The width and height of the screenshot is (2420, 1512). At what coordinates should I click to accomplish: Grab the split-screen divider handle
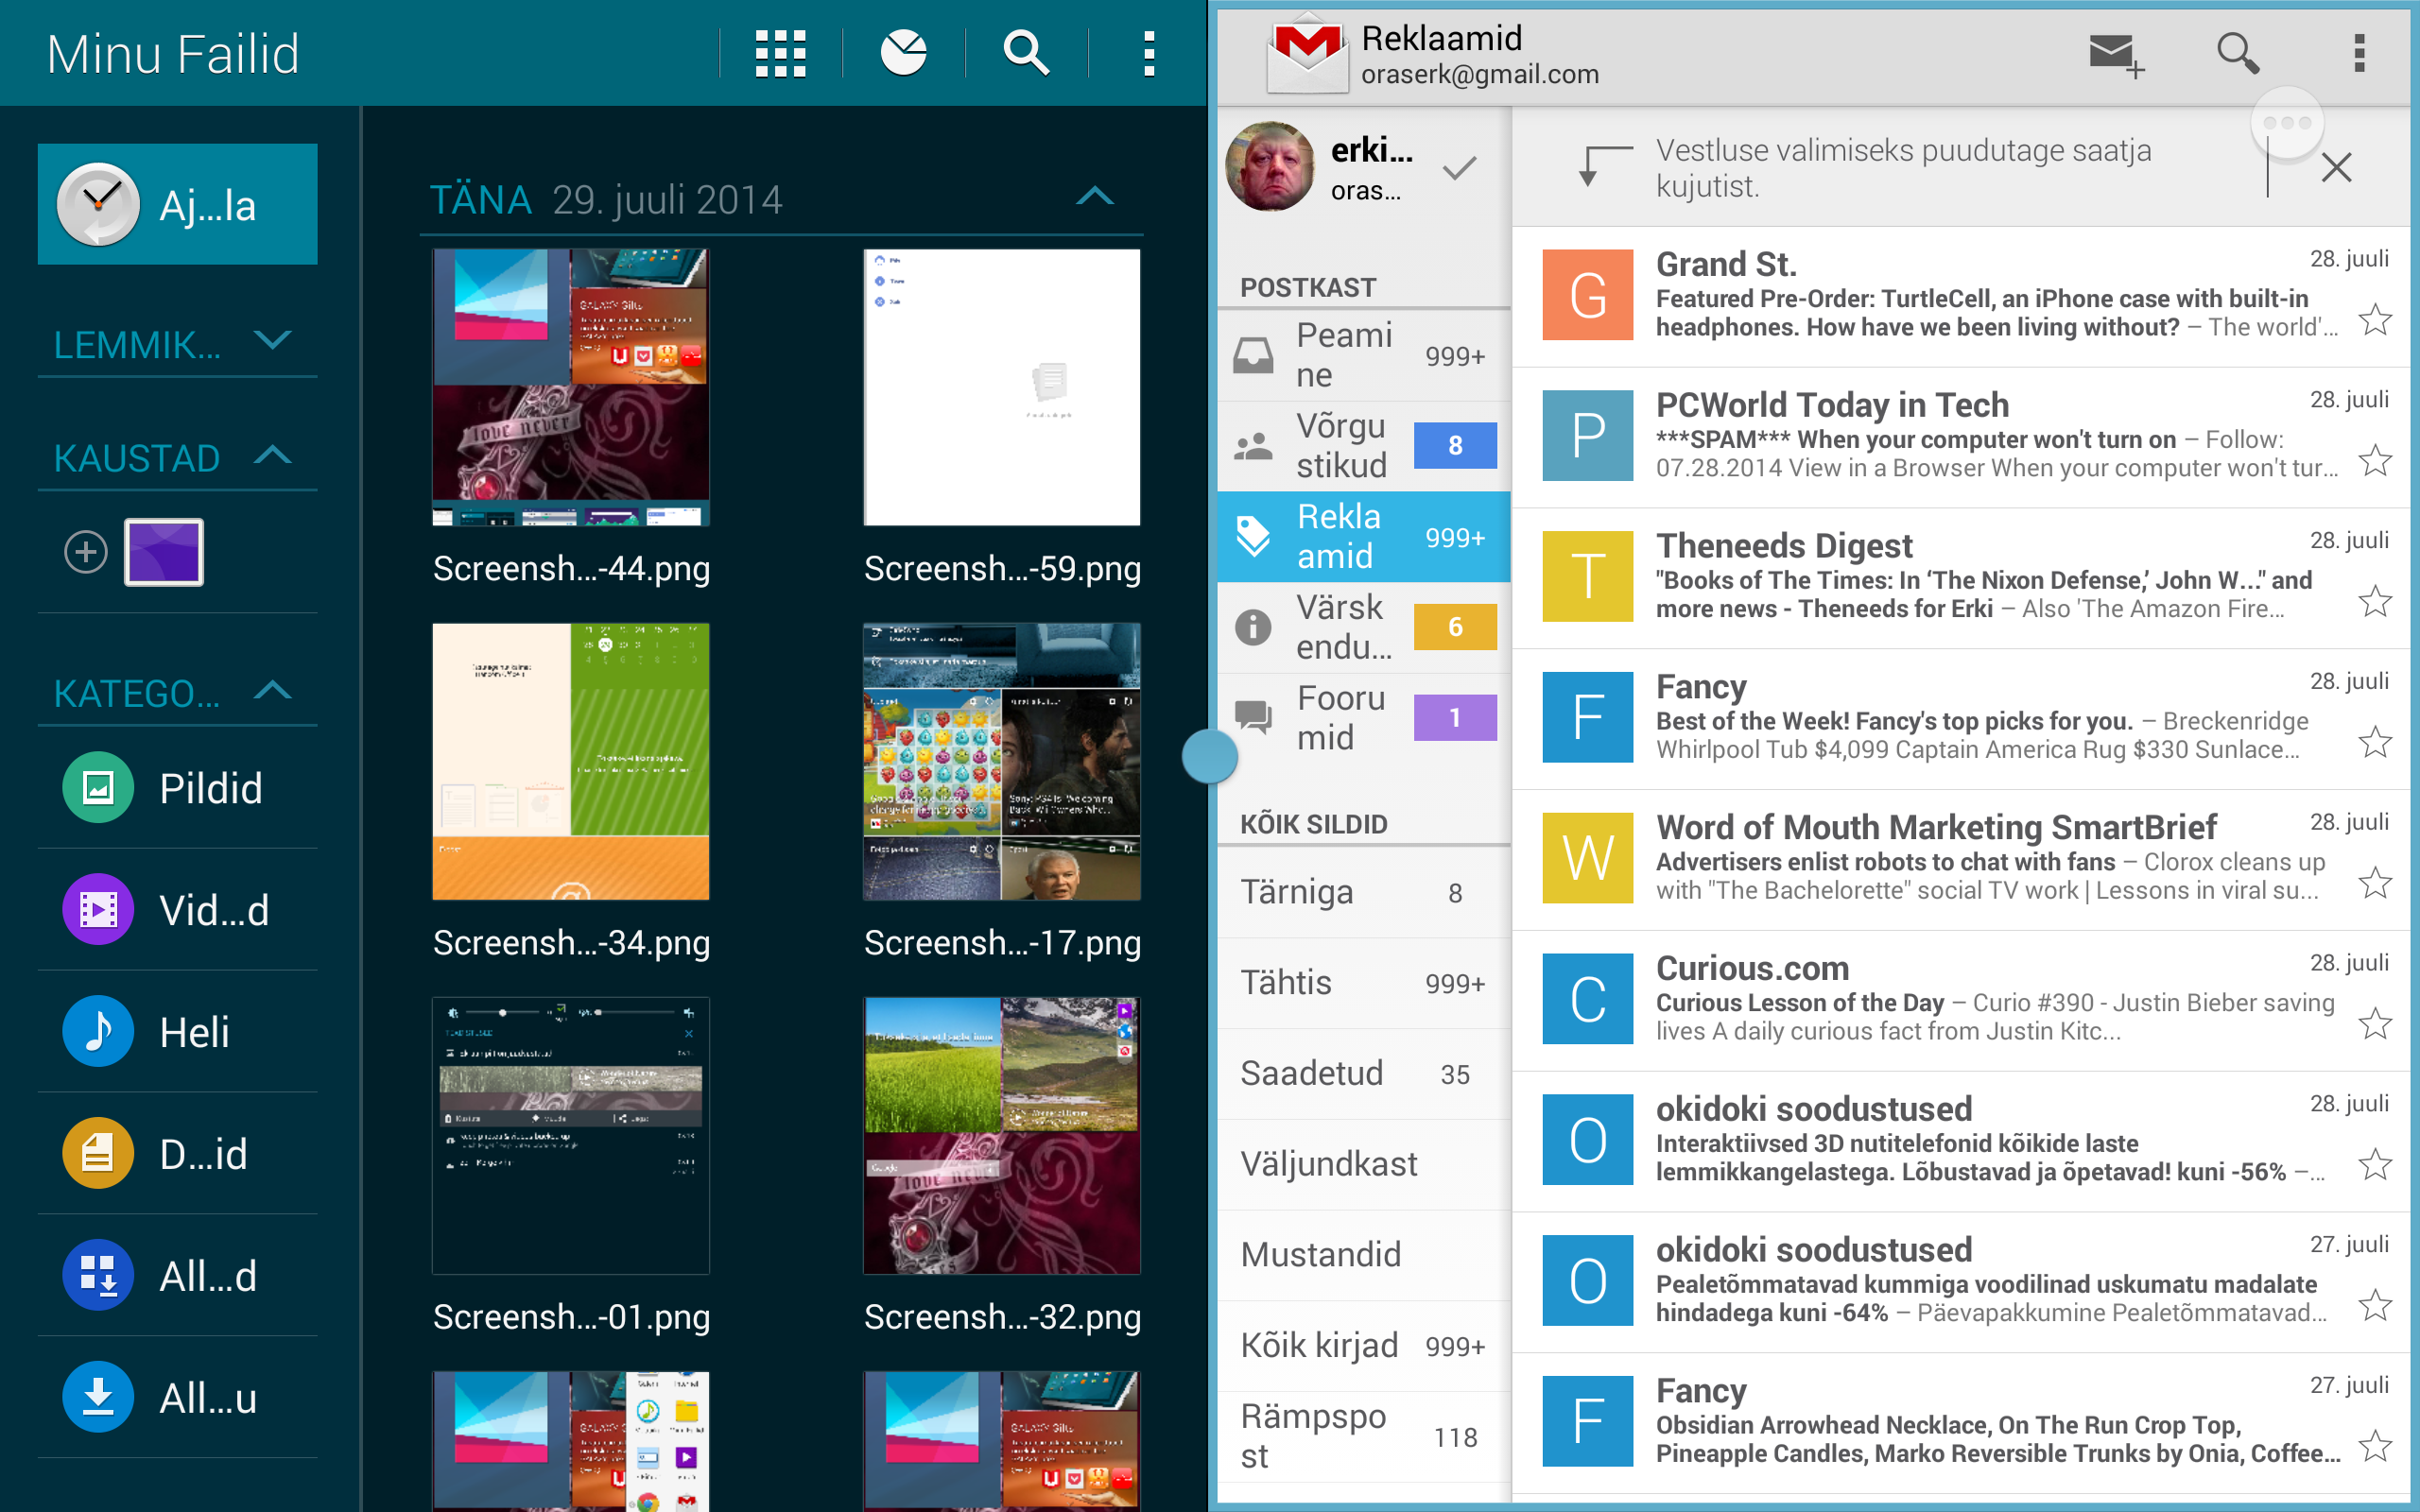[1210, 756]
